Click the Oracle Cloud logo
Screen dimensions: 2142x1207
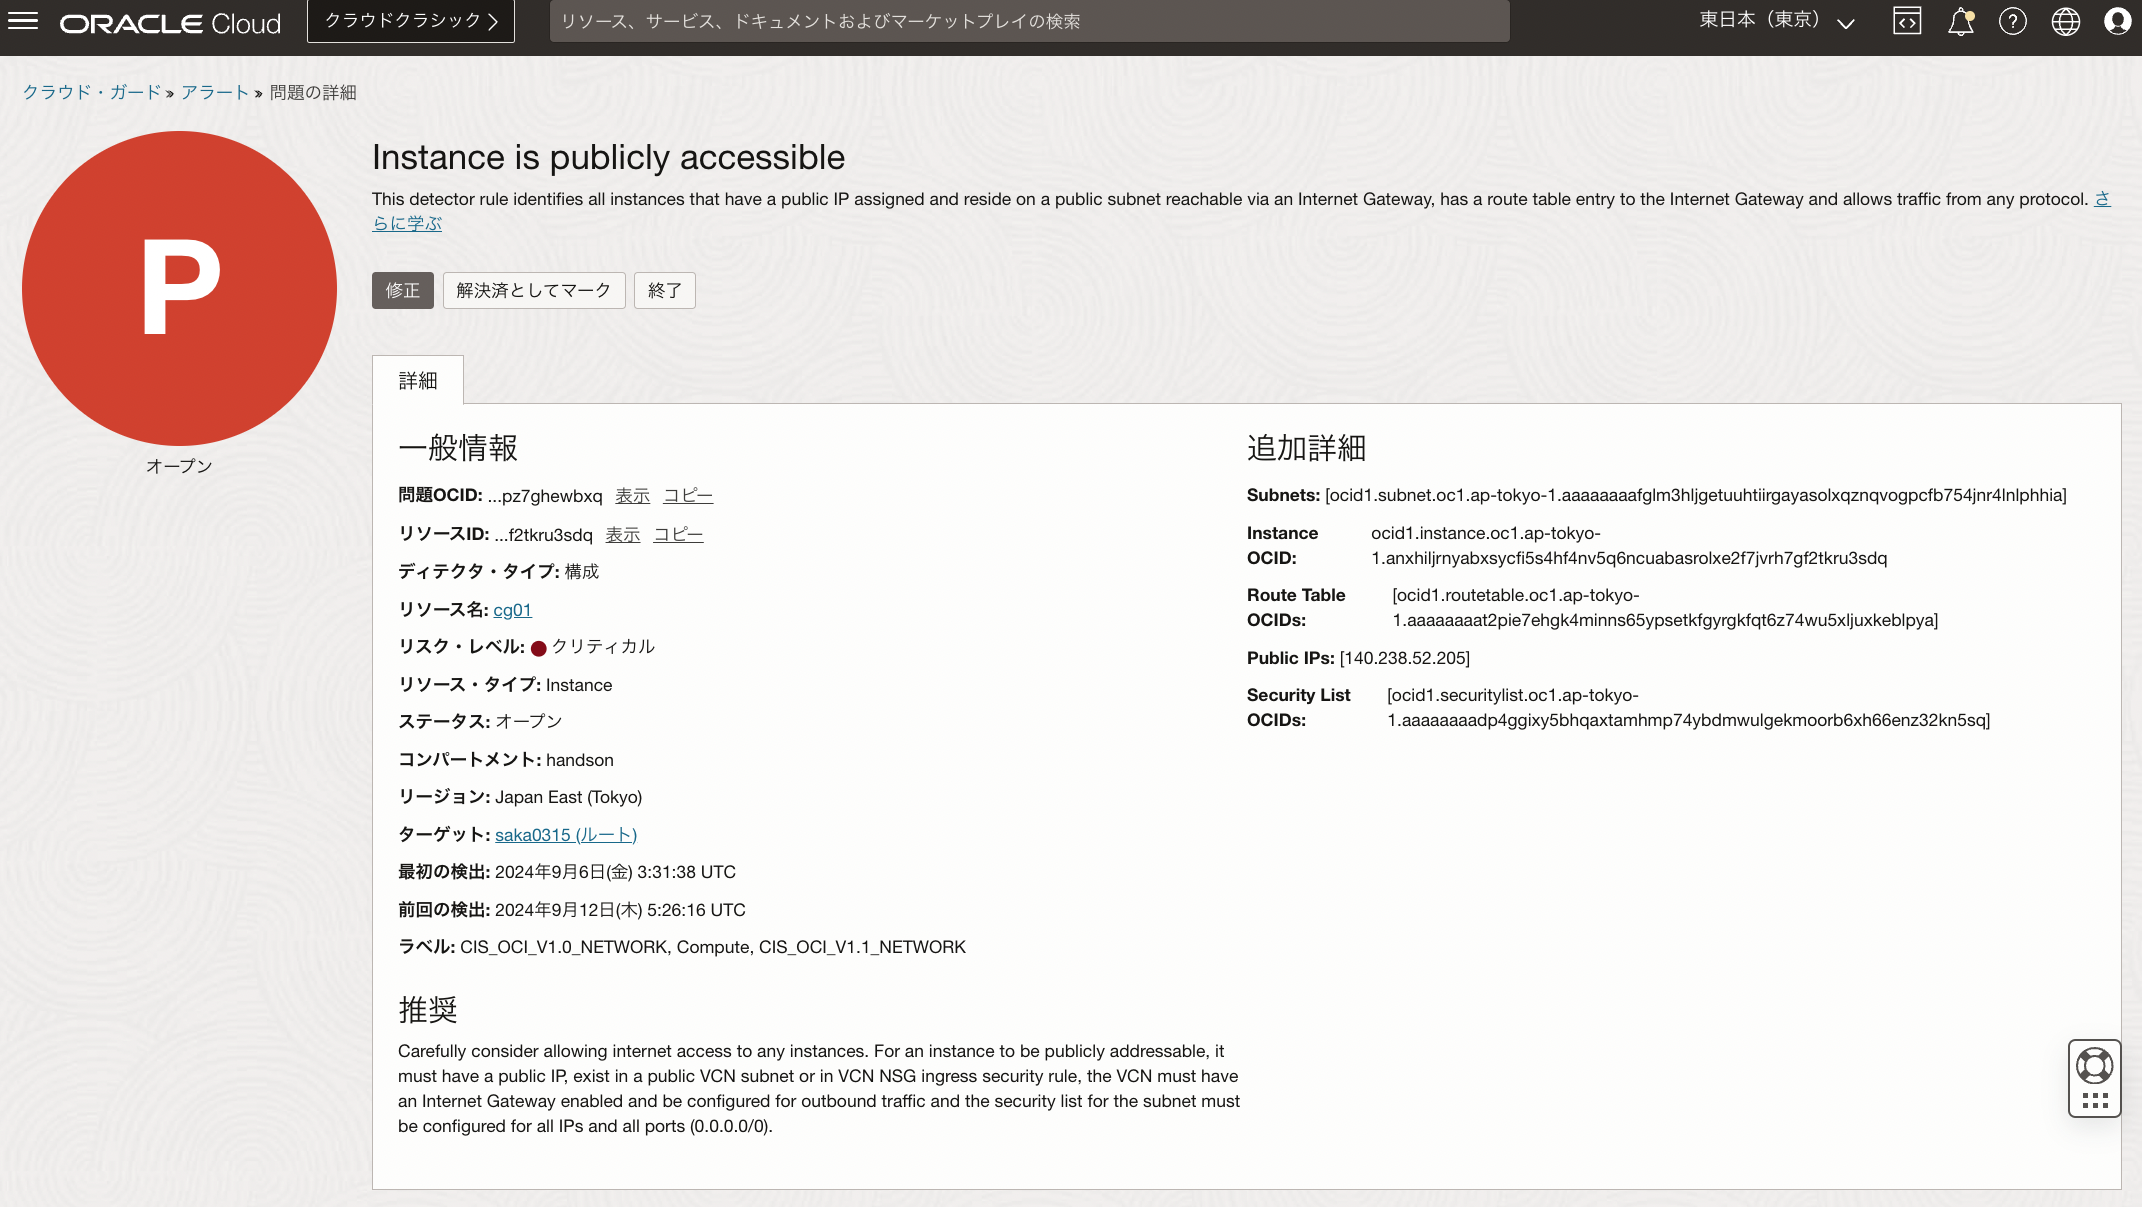coord(168,21)
